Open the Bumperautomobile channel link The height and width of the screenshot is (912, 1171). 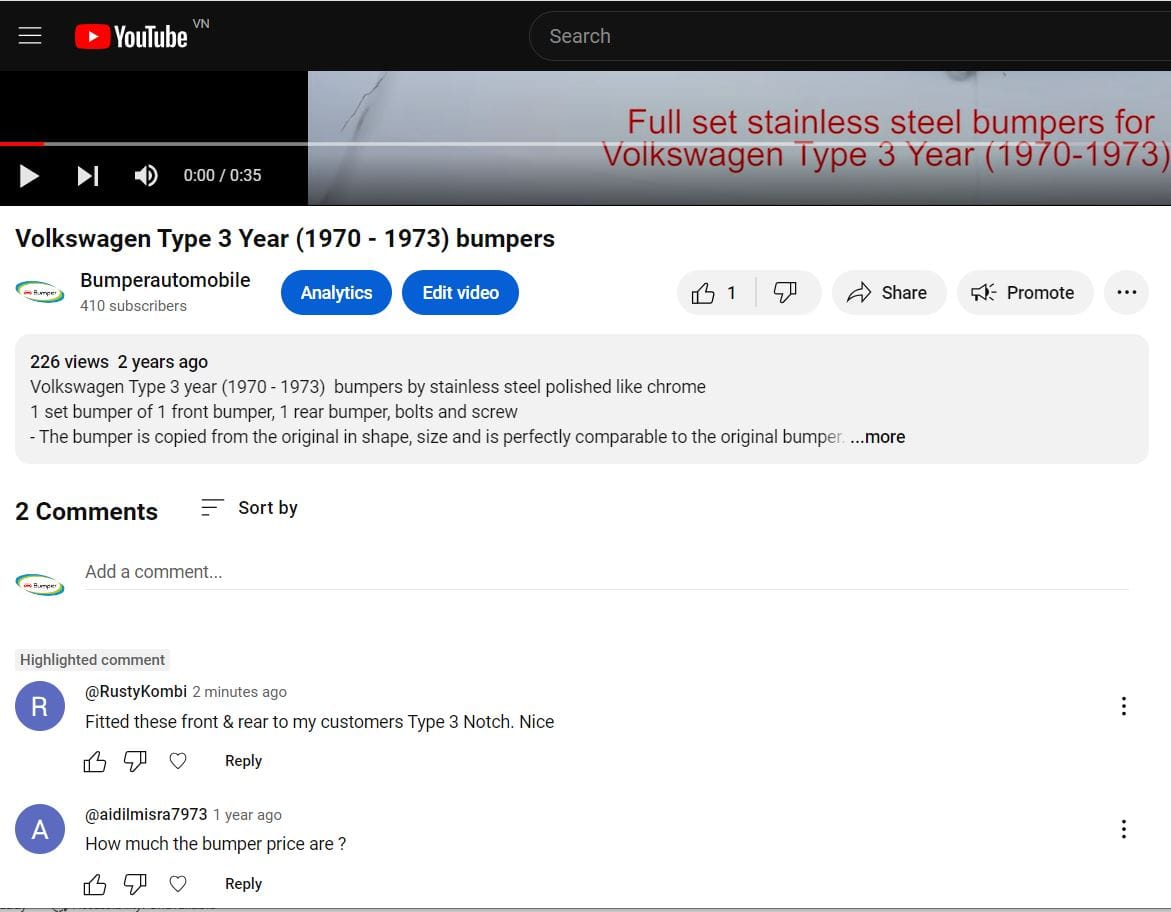click(165, 281)
